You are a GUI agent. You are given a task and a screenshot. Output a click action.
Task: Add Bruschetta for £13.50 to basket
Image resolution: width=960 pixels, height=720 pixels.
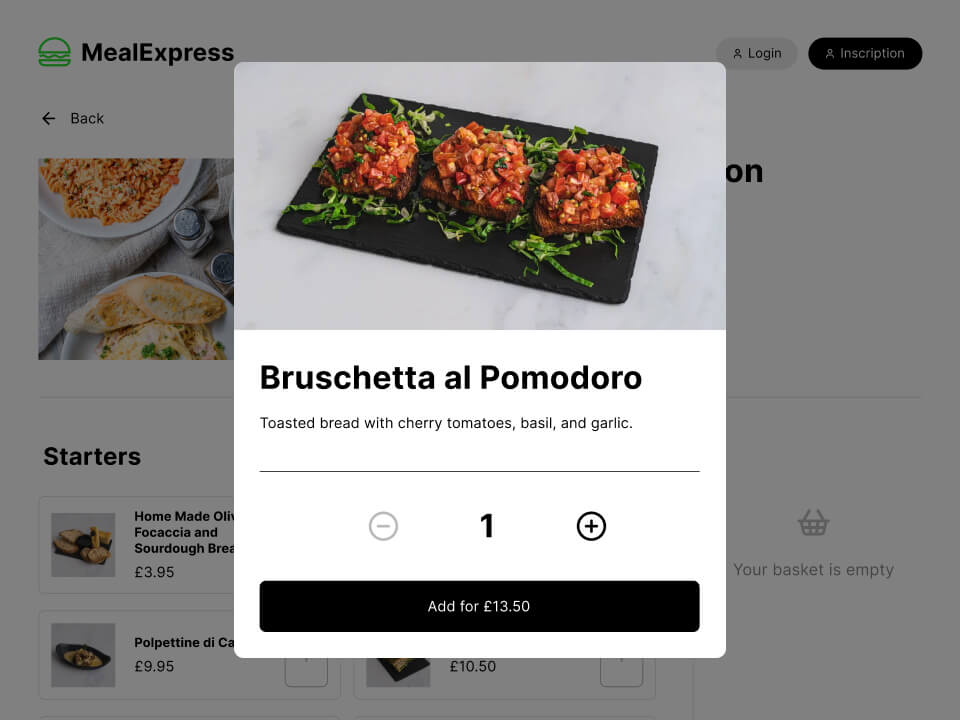click(x=479, y=606)
